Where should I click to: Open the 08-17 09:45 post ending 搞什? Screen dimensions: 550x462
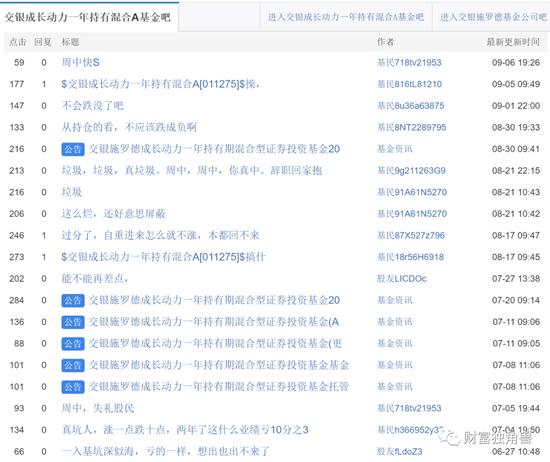163,257
